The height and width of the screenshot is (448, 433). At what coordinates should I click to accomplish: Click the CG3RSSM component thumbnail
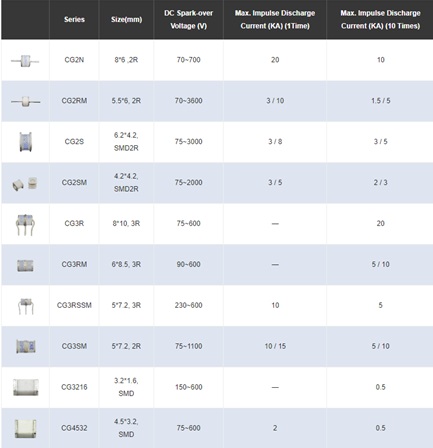26,306
